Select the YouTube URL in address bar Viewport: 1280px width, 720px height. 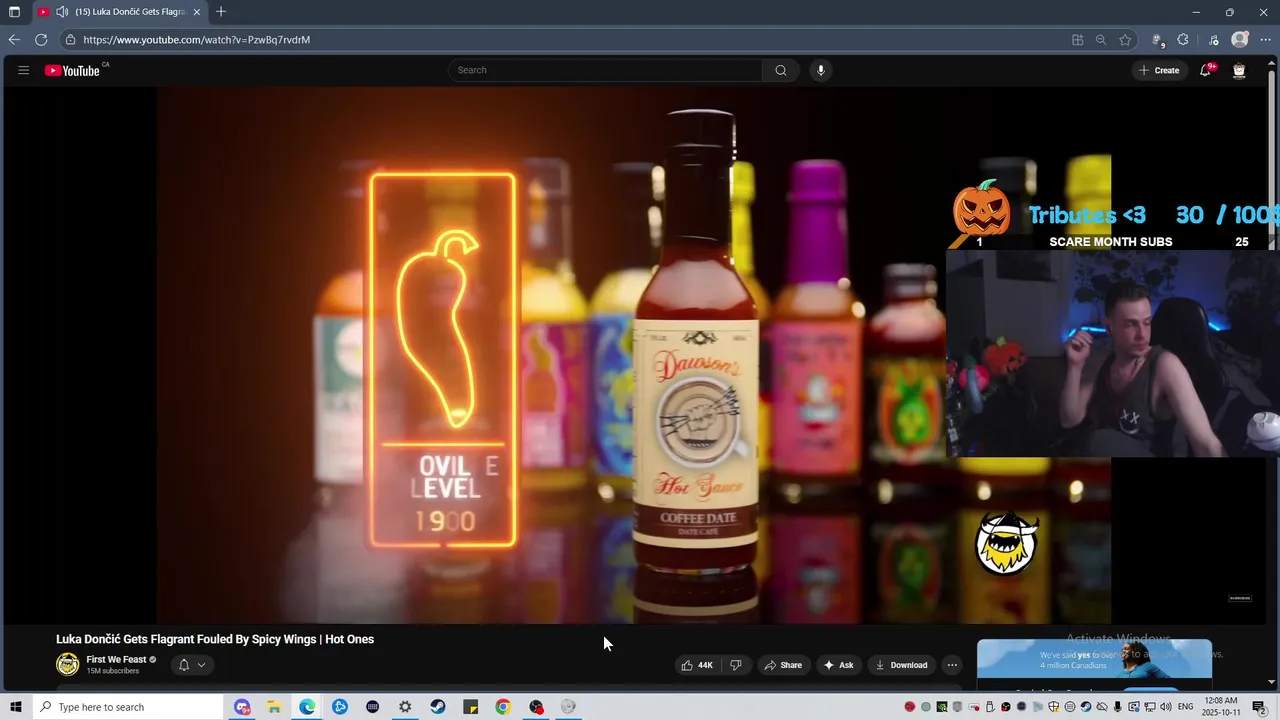point(197,40)
